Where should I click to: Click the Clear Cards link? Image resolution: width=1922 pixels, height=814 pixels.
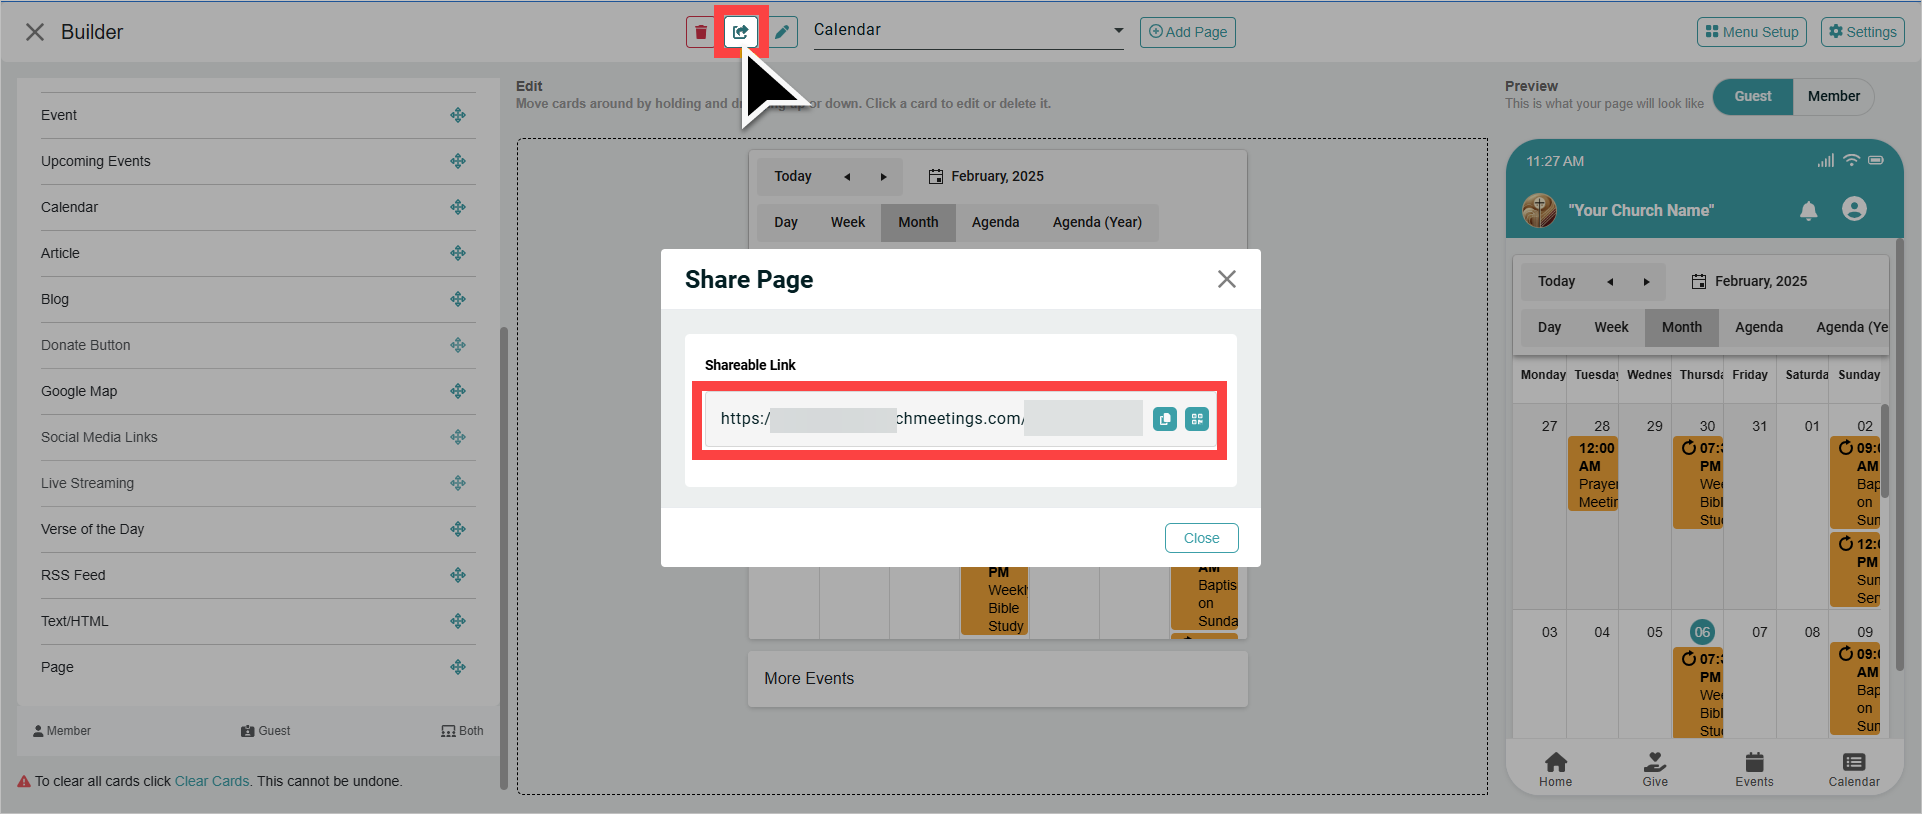(x=212, y=781)
